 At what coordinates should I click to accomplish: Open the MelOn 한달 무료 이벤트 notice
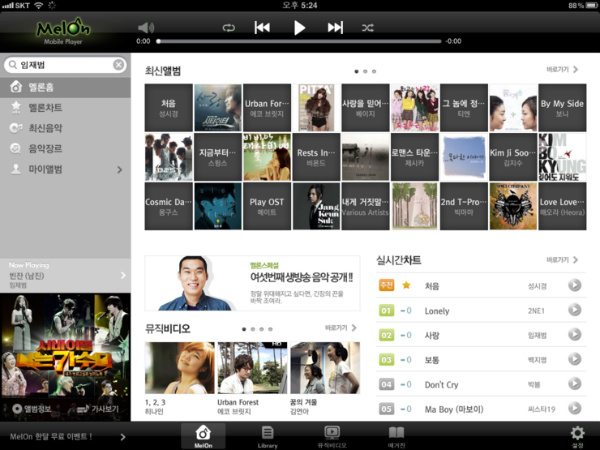click(65, 437)
